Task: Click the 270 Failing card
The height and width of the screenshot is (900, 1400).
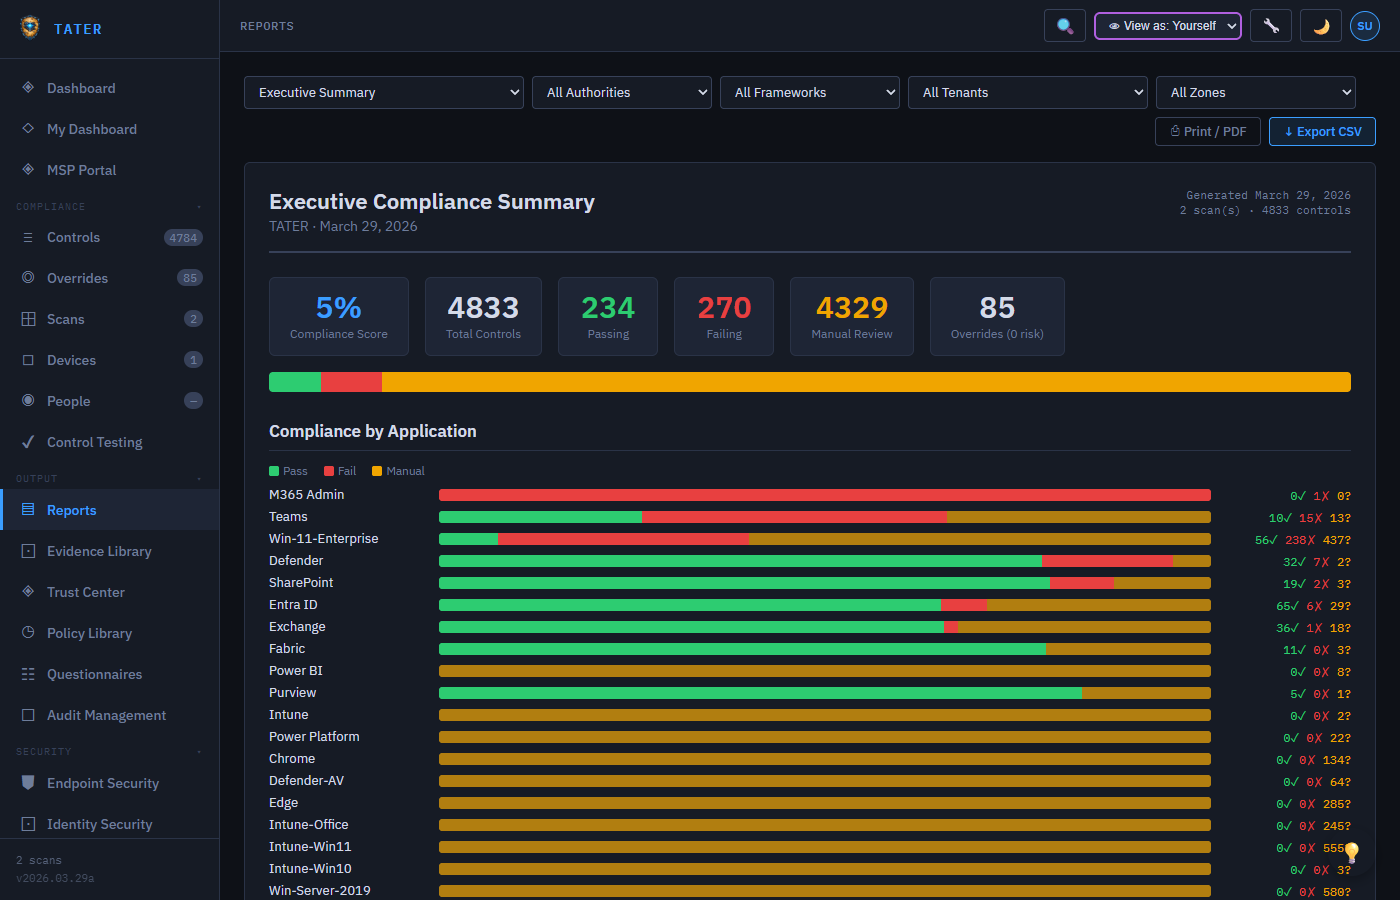Action: [x=724, y=317]
